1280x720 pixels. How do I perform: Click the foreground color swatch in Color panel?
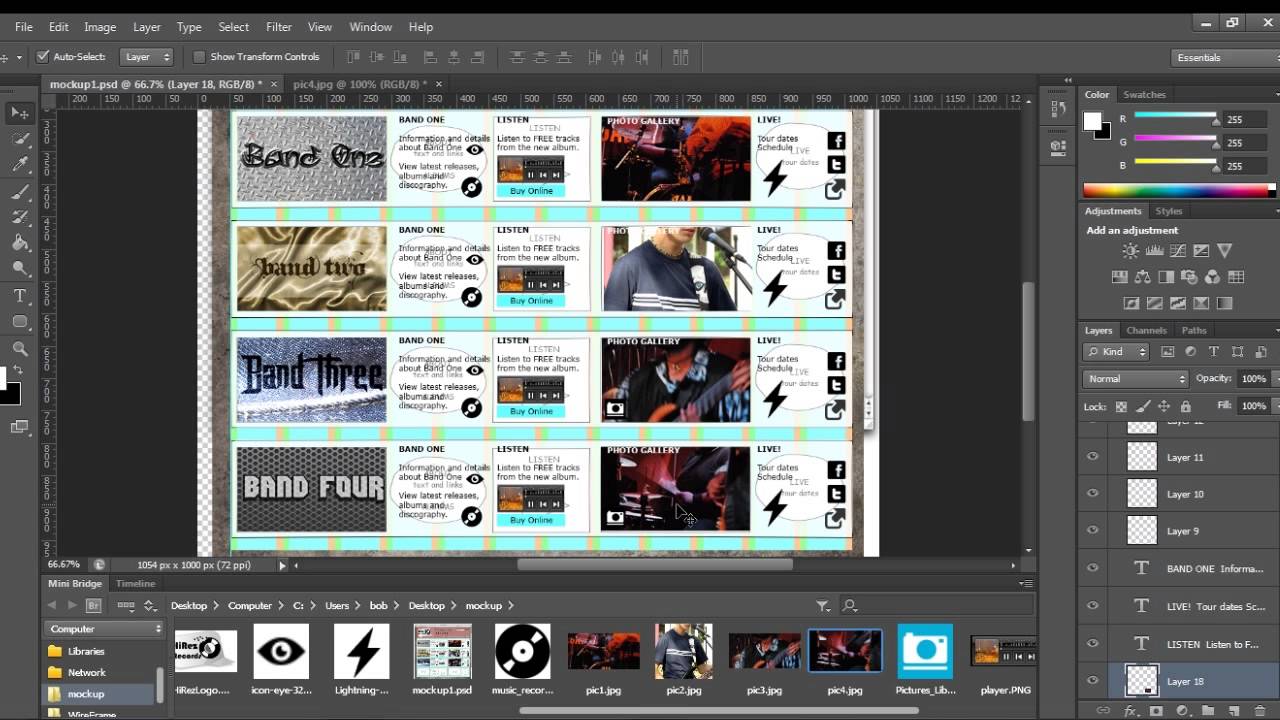[x=1092, y=122]
